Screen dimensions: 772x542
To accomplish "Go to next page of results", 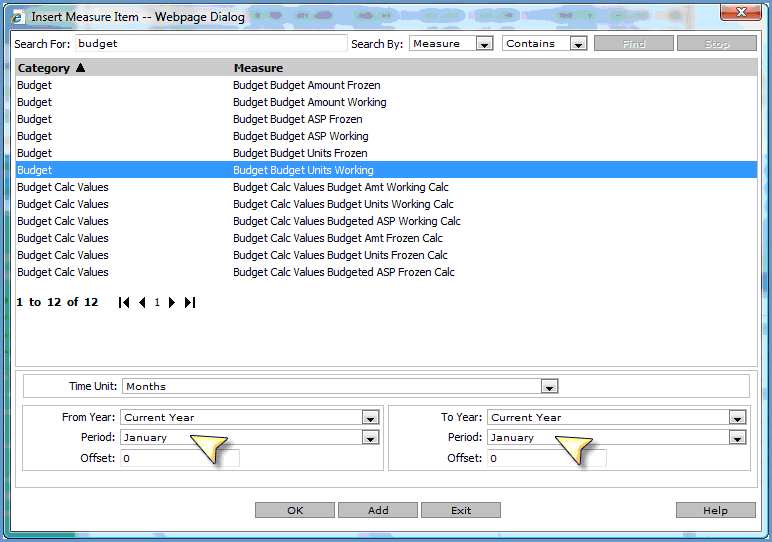I will click(x=172, y=302).
